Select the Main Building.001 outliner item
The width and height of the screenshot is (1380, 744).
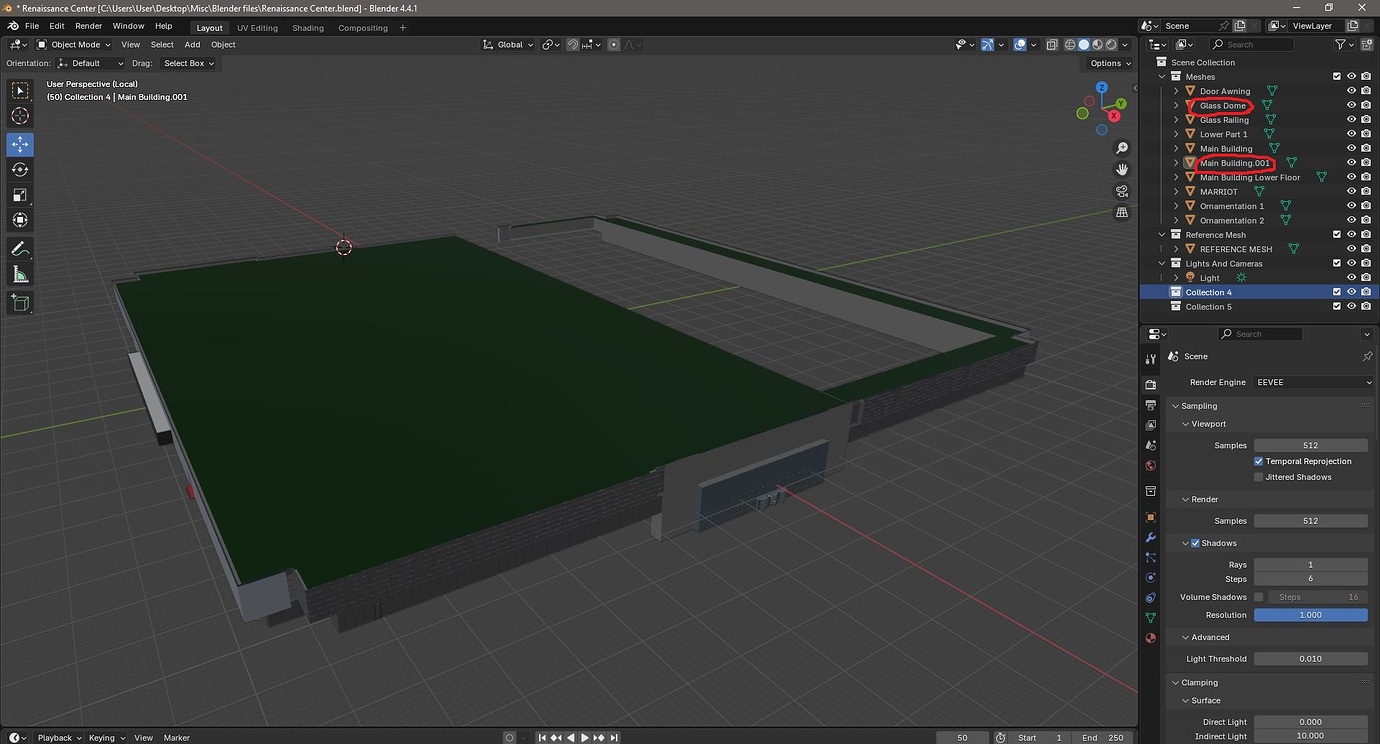(1234, 163)
